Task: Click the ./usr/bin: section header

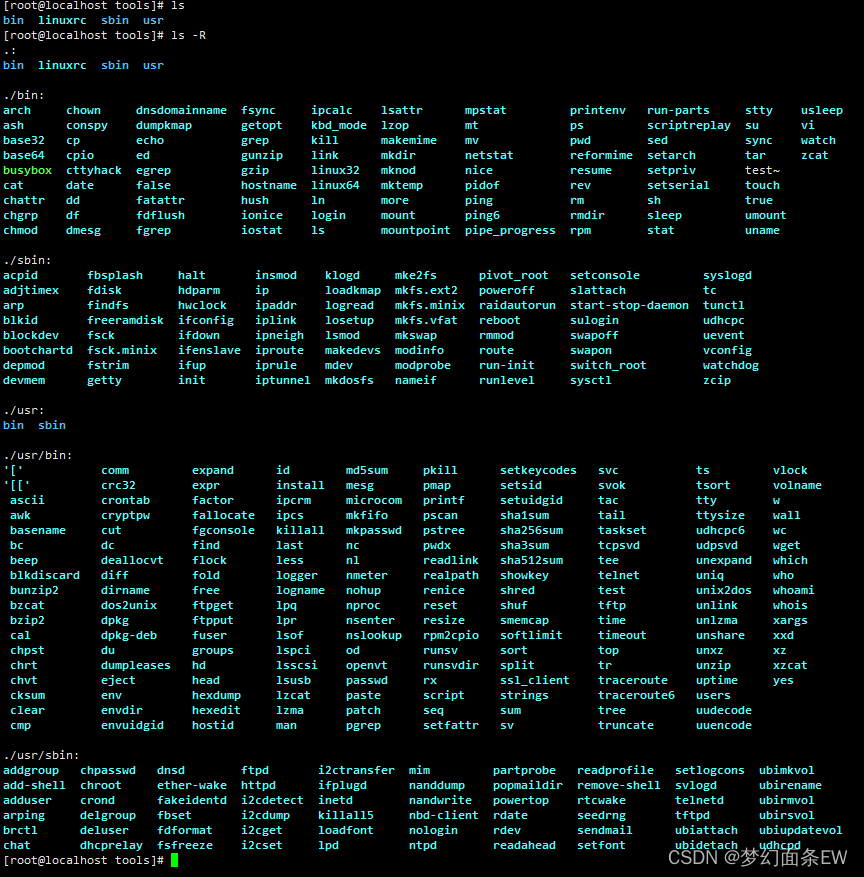Action: 35,454
